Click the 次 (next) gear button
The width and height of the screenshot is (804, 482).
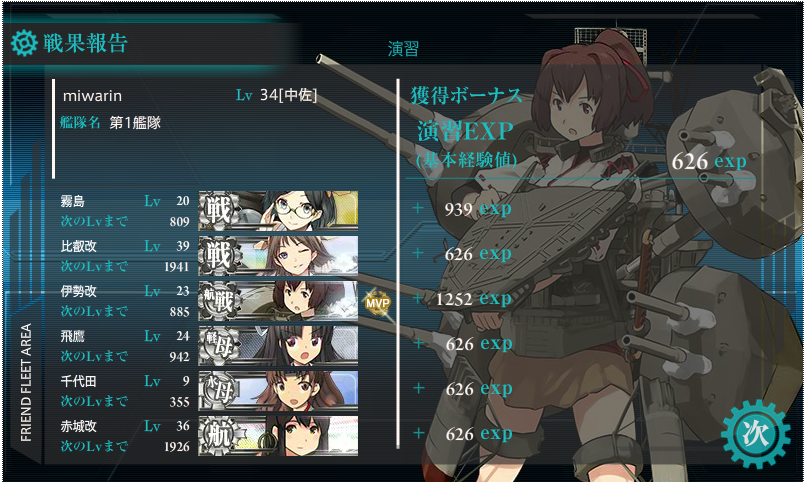tap(755, 434)
